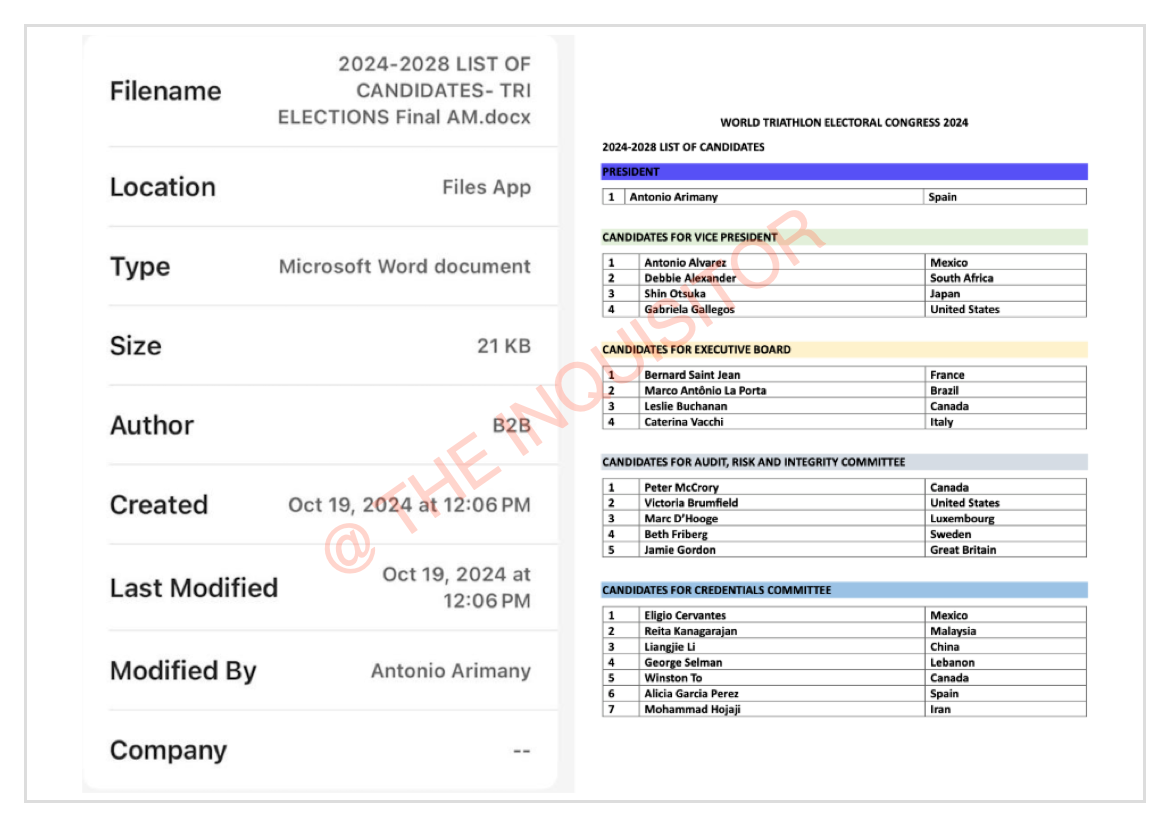Click the Type row Microsoft Word document
The height and width of the screenshot is (826, 1169).
click(x=321, y=266)
